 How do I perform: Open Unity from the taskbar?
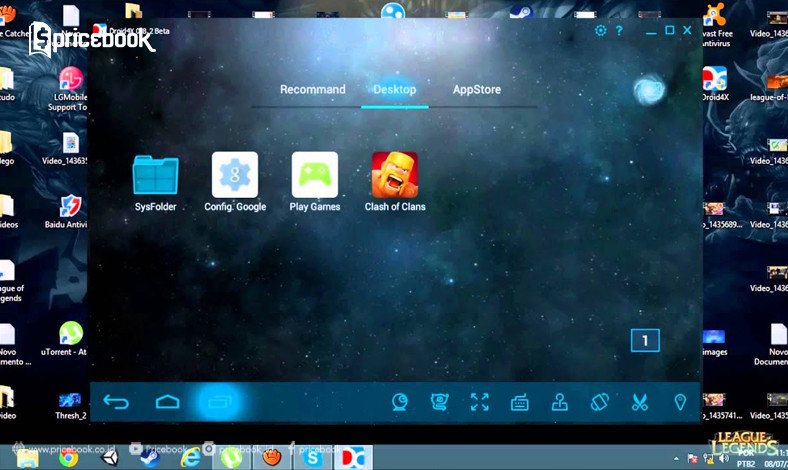[110, 457]
